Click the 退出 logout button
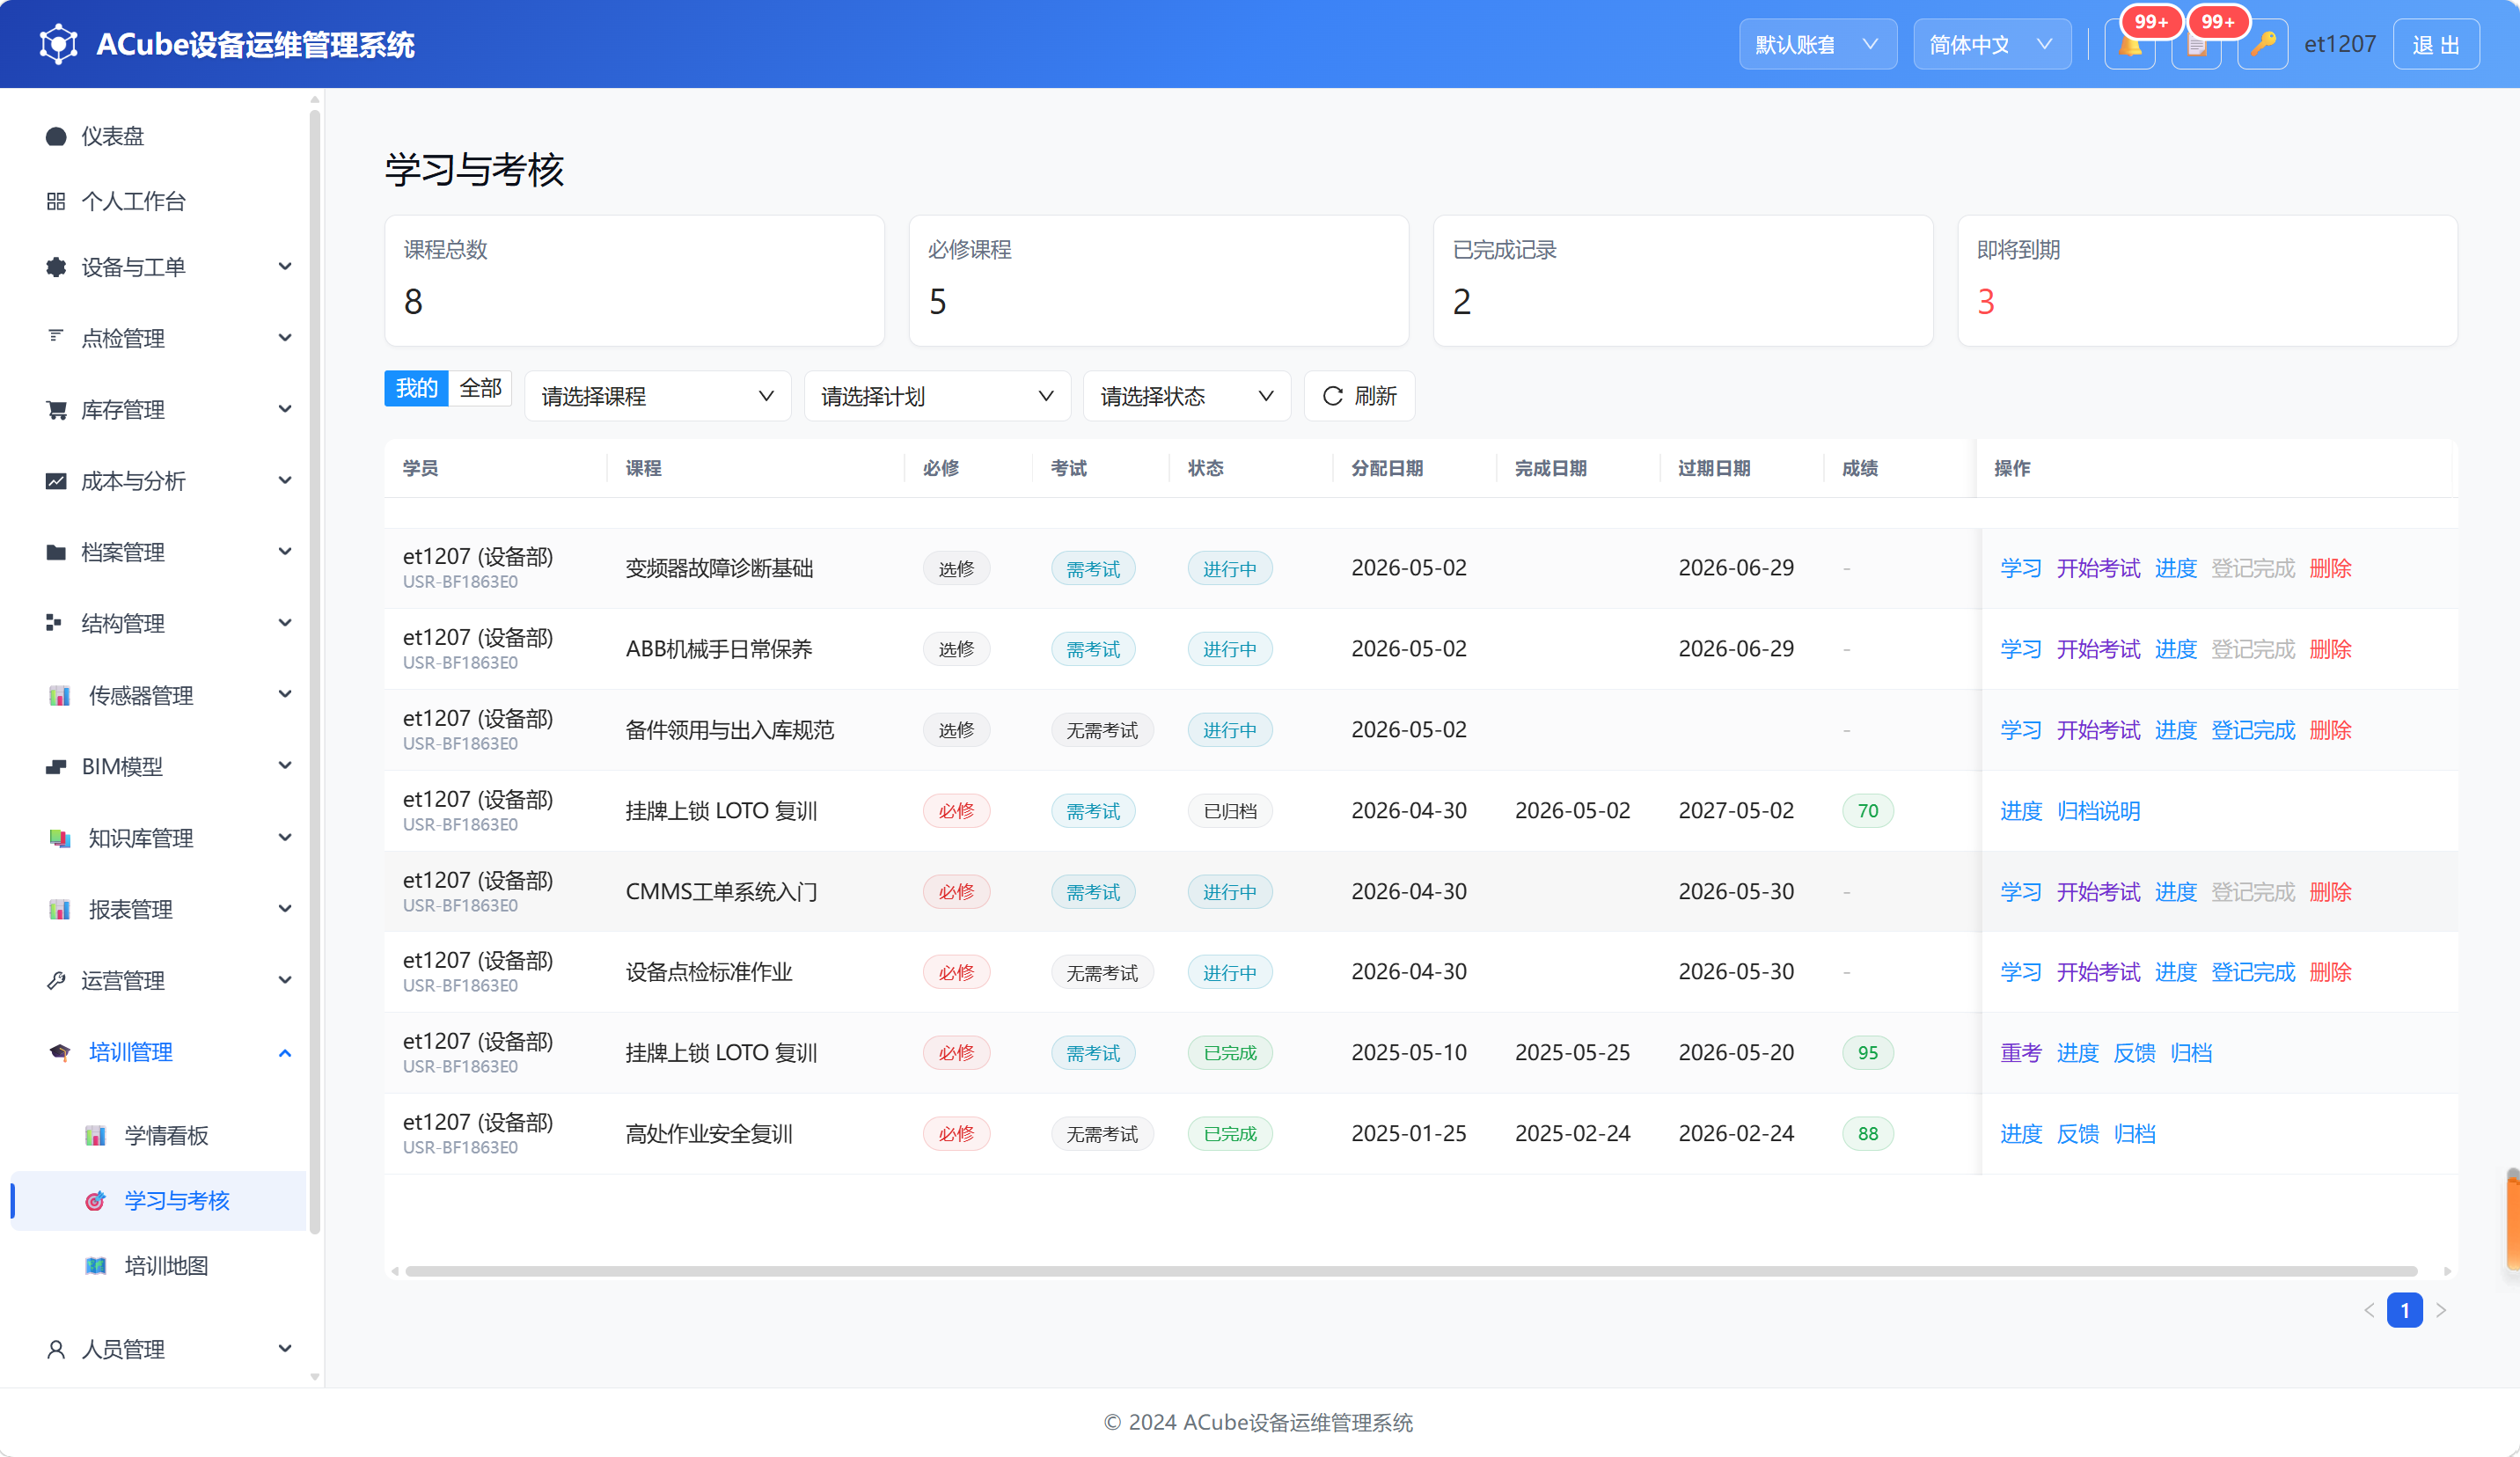 click(x=2435, y=45)
